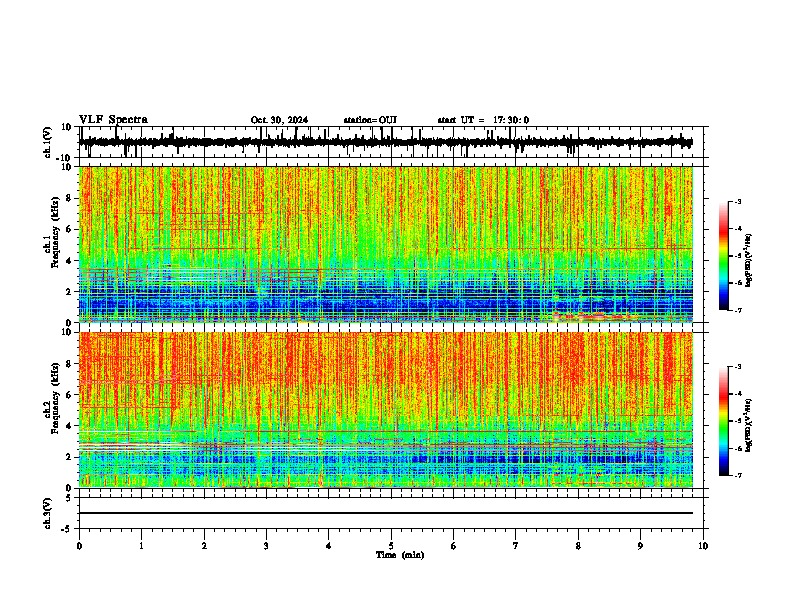The height and width of the screenshot is (612, 792).
Task: Click time axis tick label "5" at bottom
Action: coord(391,546)
